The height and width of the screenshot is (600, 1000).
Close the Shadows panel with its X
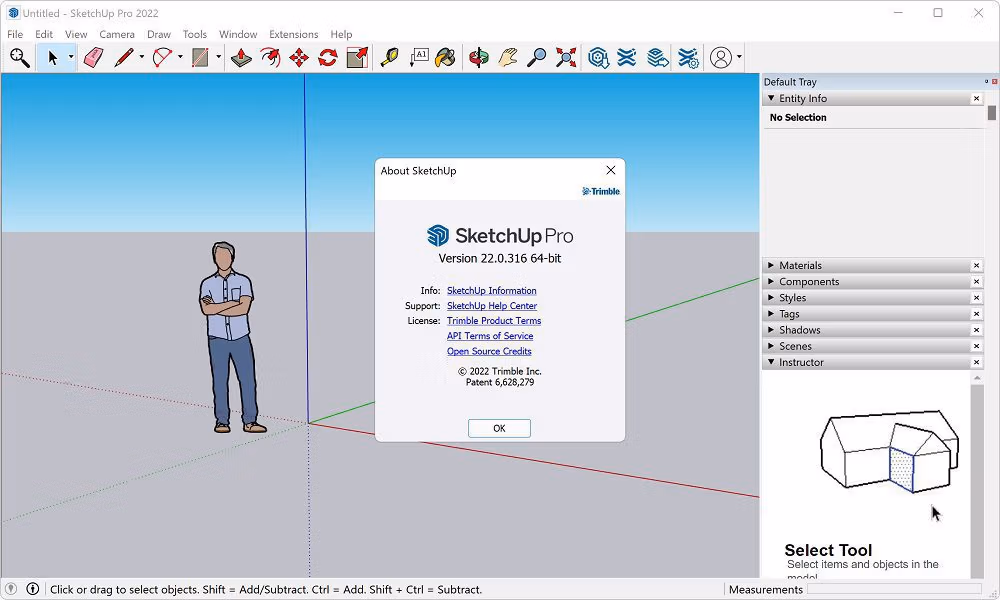click(976, 330)
